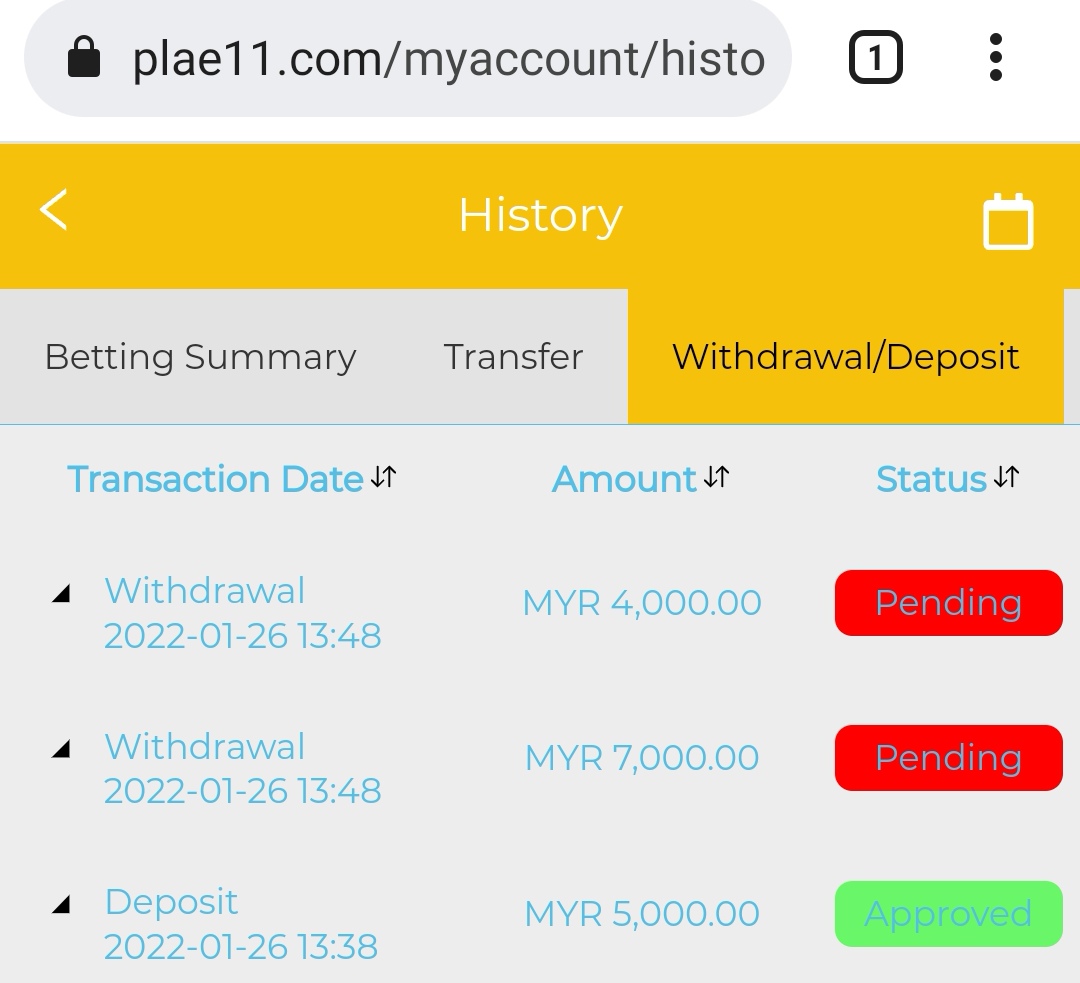Tap the back arrow in History header

pyautogui.click(x=54, y=211)
